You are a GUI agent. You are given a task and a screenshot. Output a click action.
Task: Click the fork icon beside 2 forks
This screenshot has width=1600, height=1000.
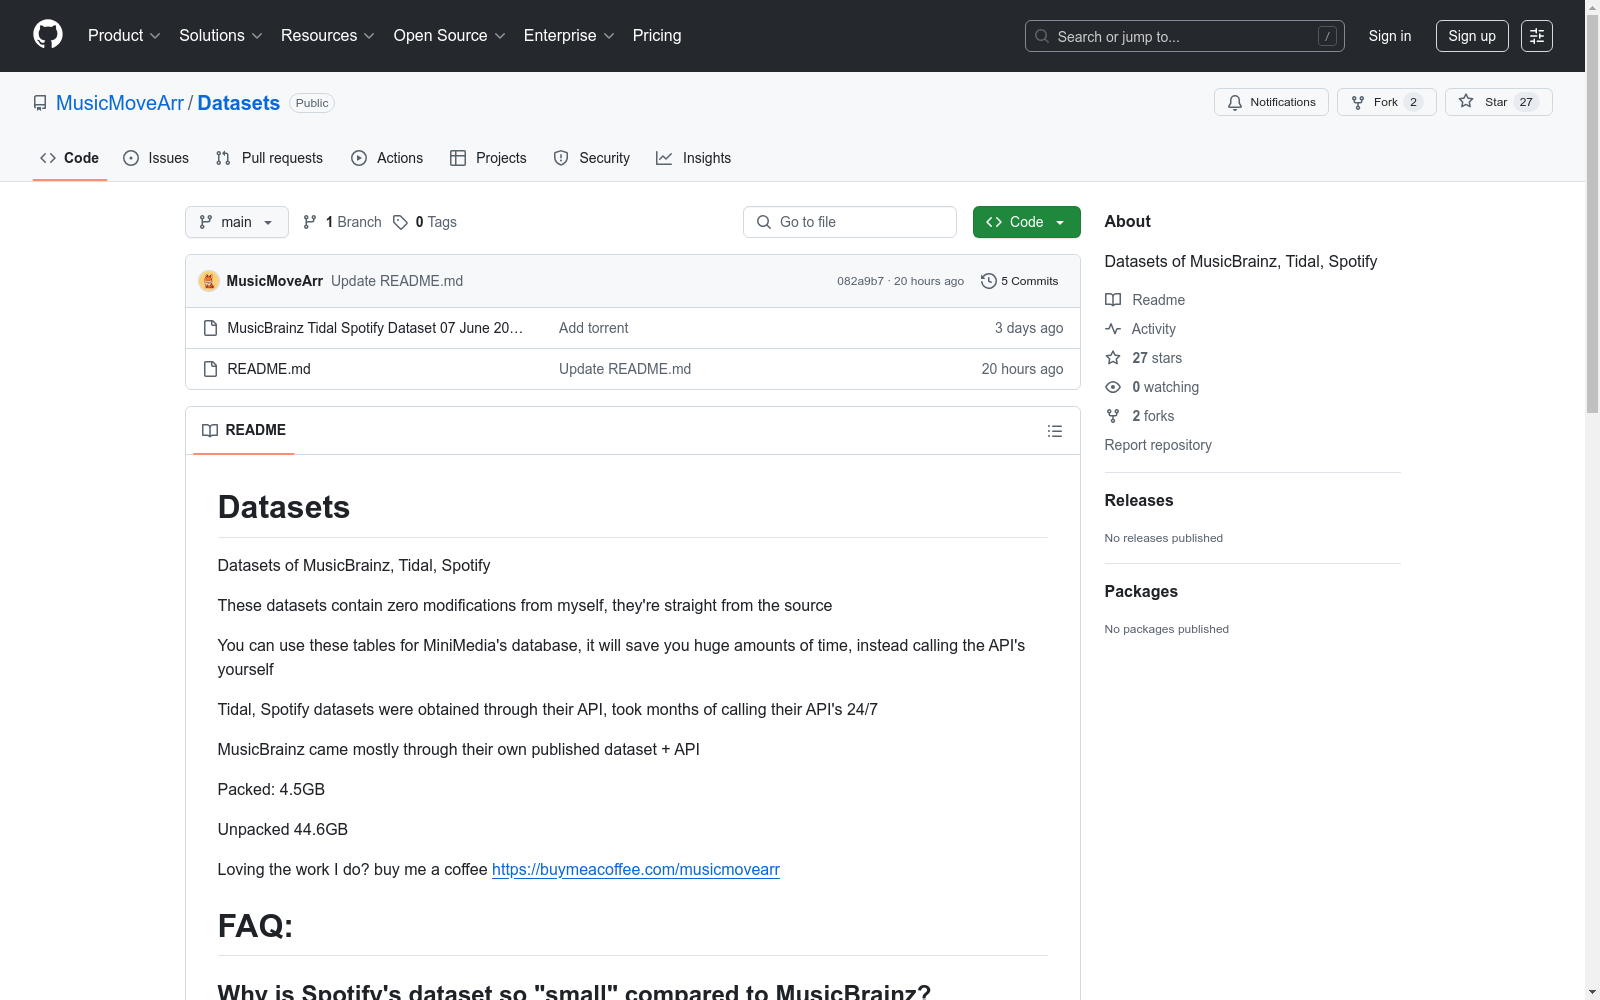pyautogui.click(x=1113, y=416)
